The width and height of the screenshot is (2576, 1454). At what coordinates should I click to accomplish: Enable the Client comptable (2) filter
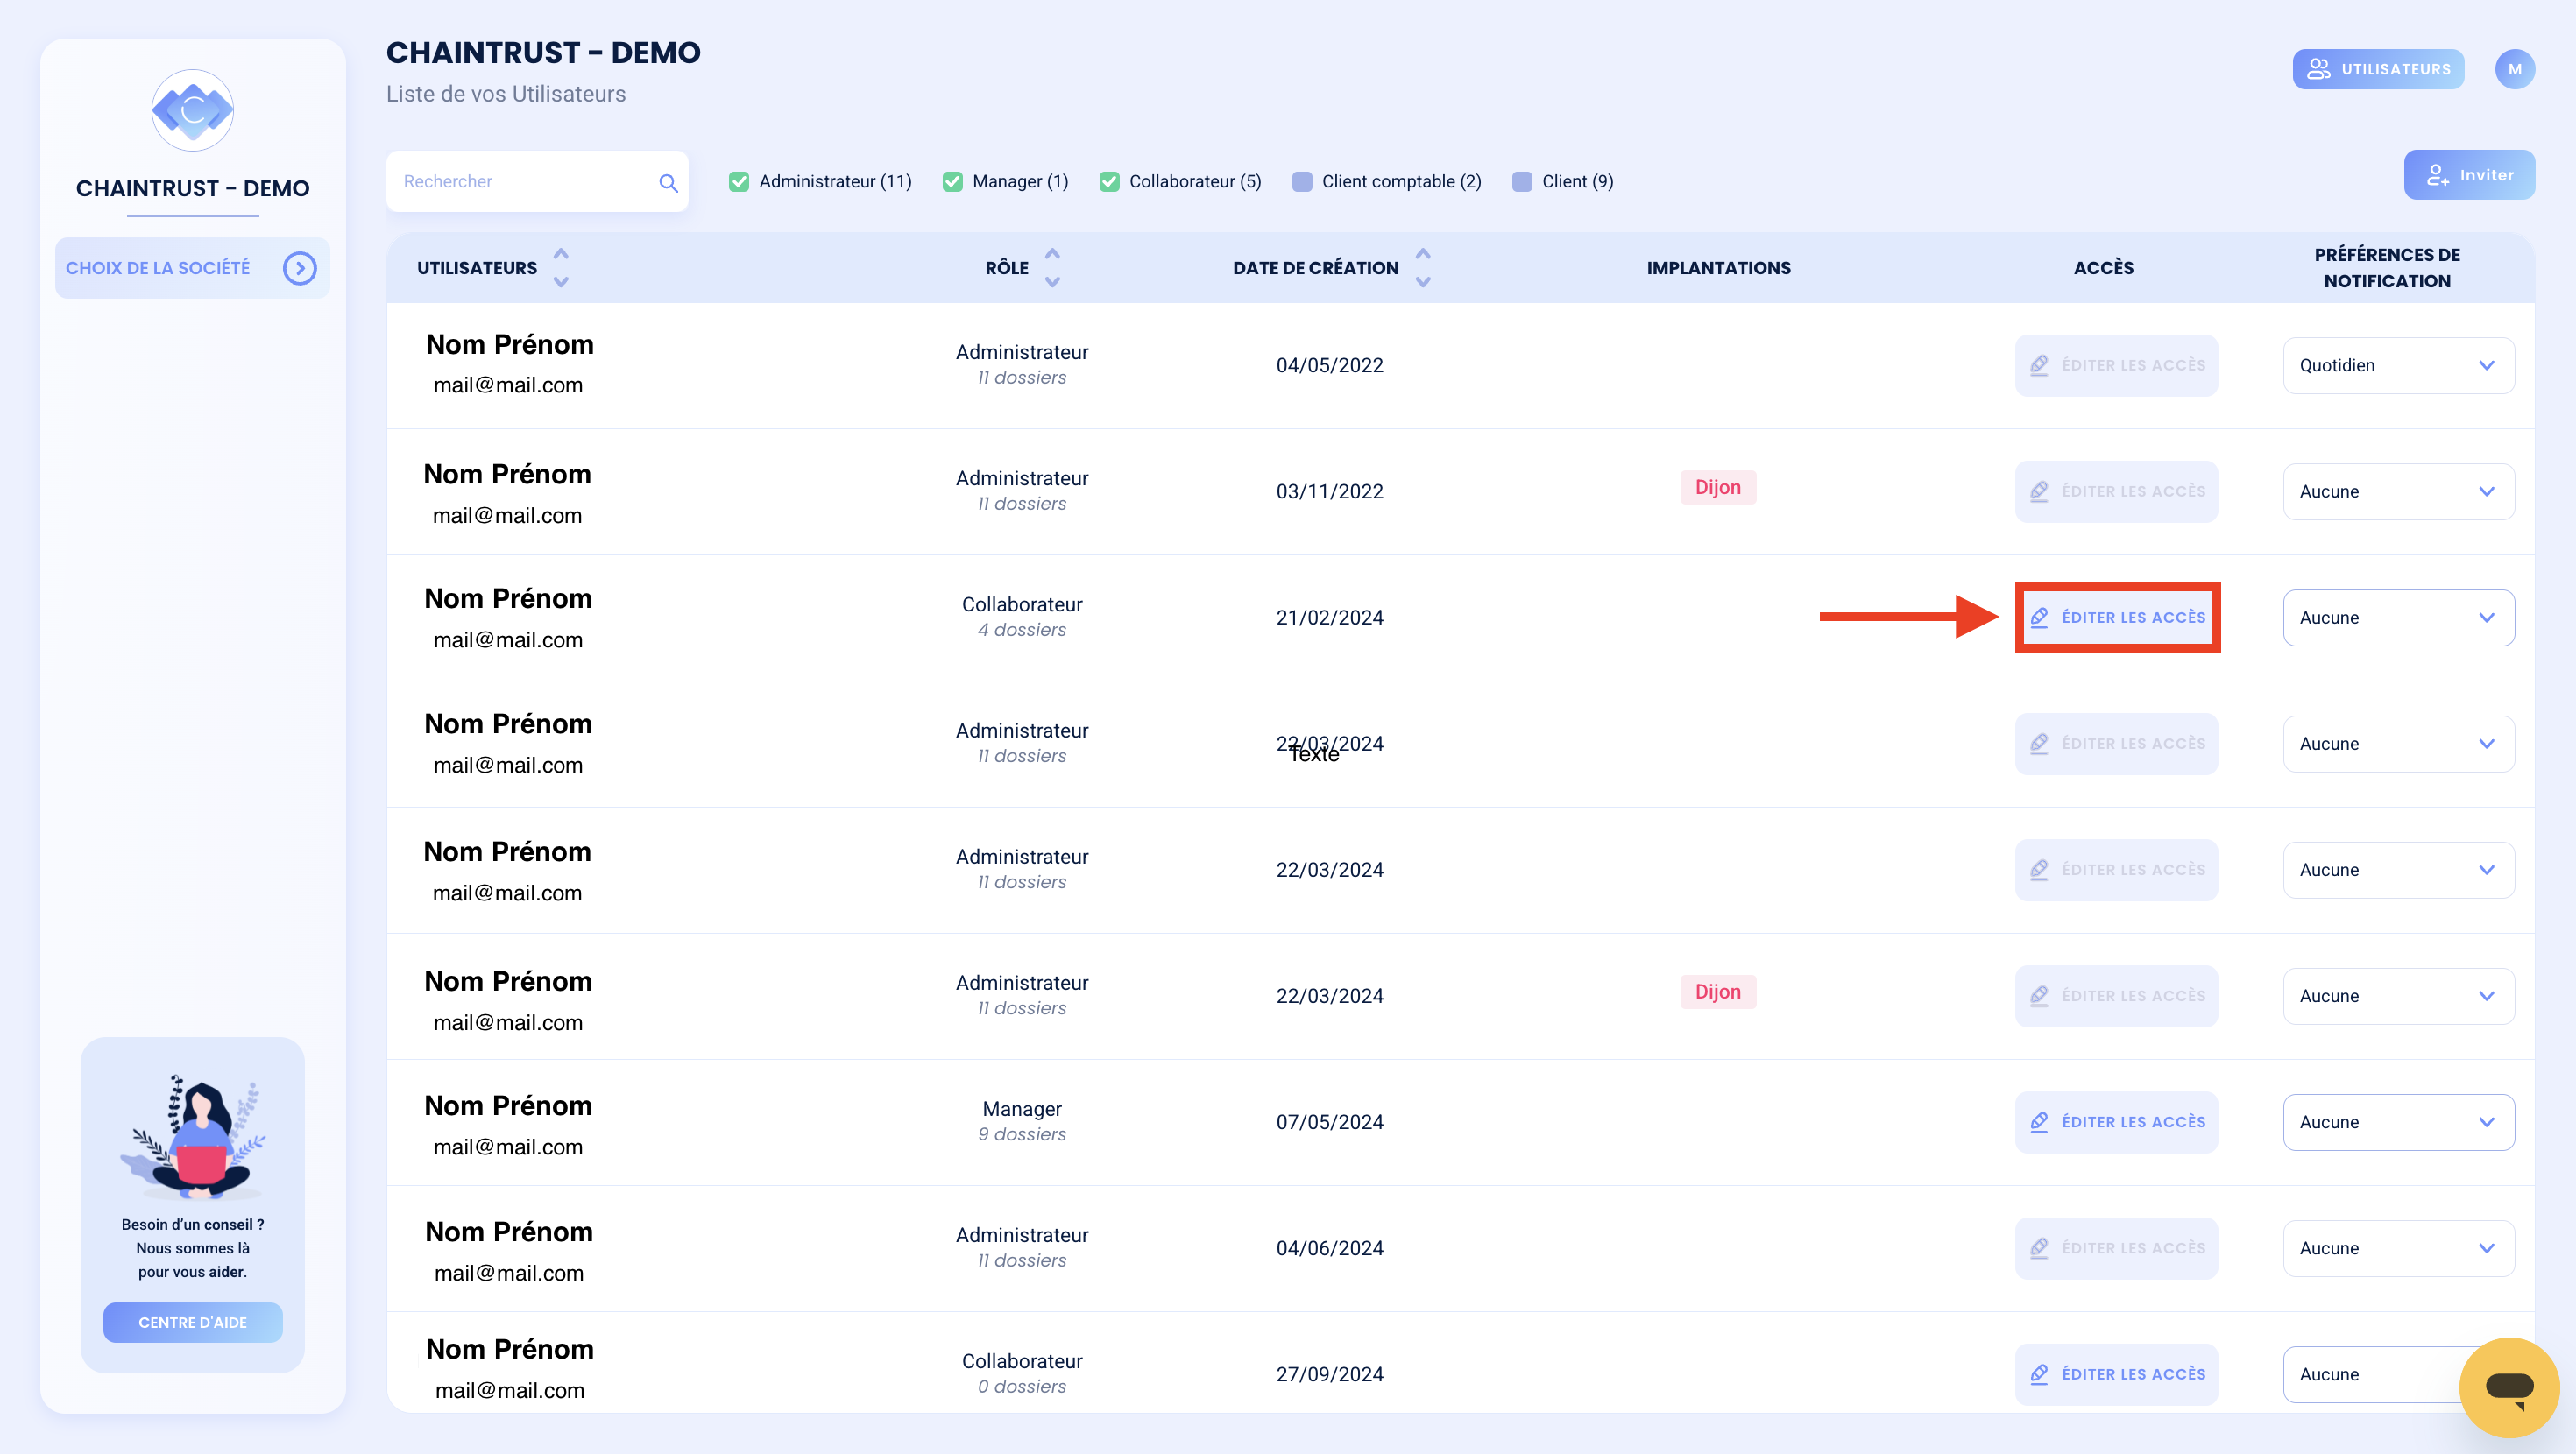click(x=1302, y=182)
